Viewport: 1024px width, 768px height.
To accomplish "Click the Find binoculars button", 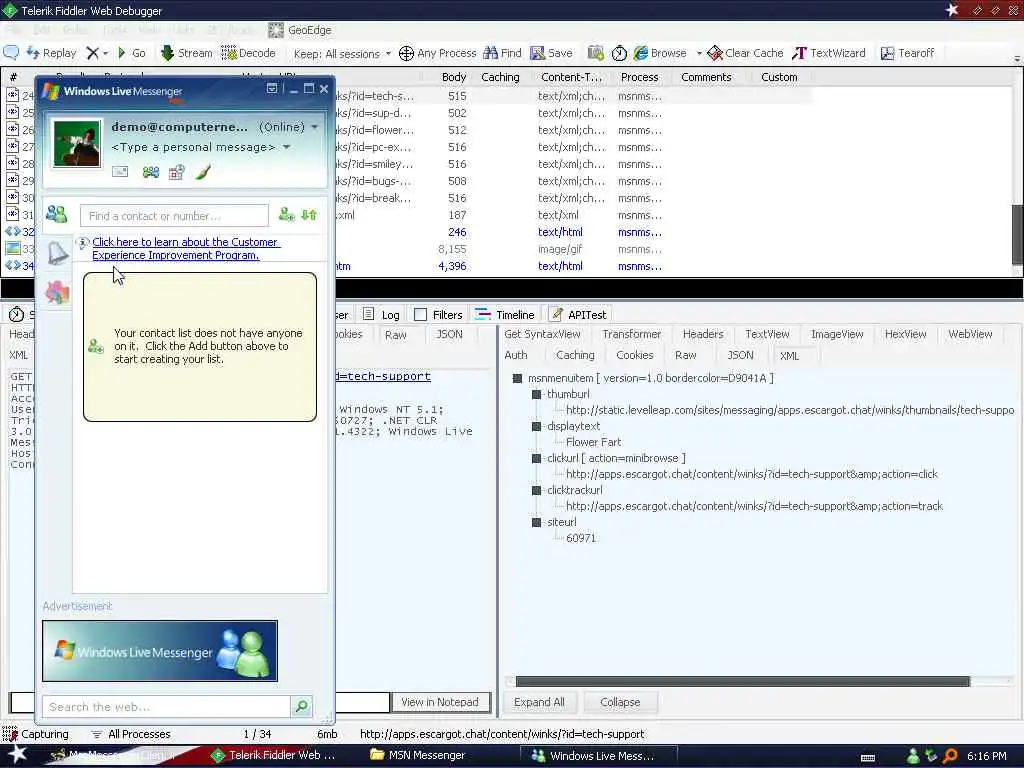I will 502,53.
